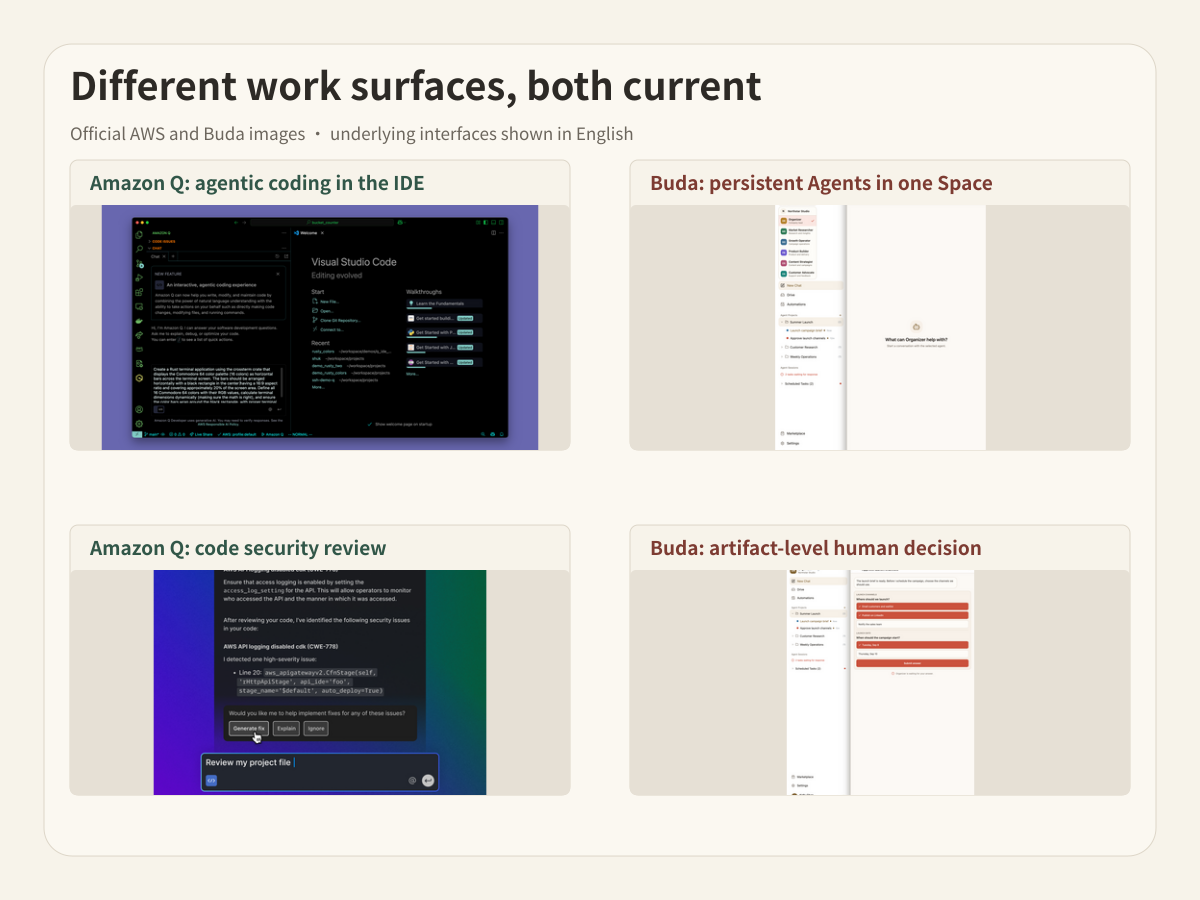Click Clone Git Repository... on Welcome page
The image size is (1200, 900).
[x=337, y=320]
